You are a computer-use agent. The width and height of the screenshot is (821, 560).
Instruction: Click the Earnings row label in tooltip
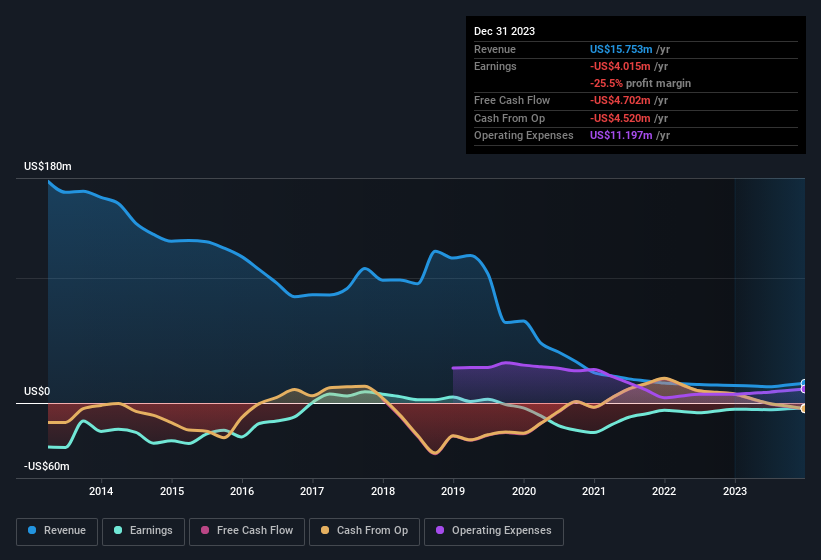click(x=495, y=66)
